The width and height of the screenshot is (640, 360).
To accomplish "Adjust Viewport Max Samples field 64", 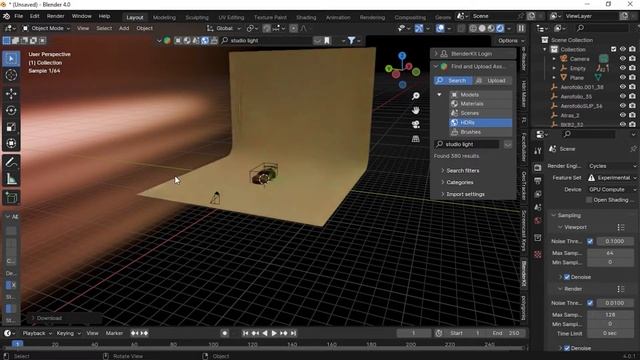I will pos(610,253).
